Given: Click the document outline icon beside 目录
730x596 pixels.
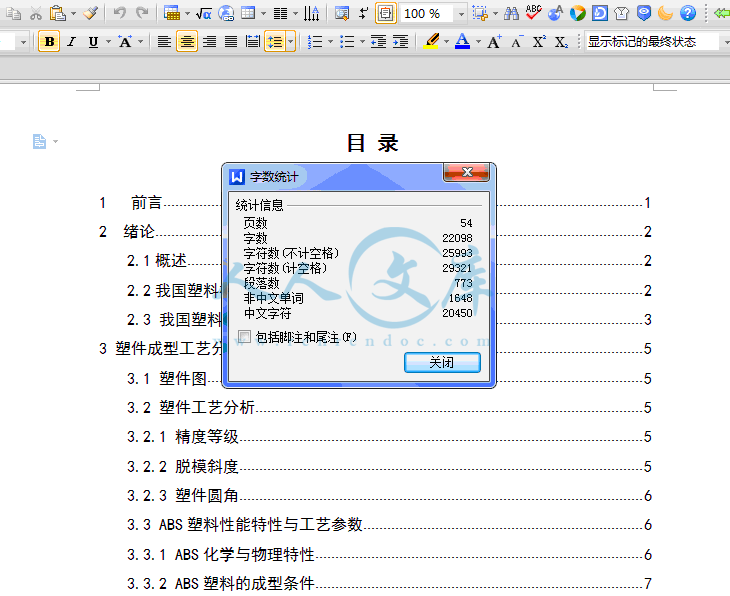Looking at the screenshot, I should point(40,141).
